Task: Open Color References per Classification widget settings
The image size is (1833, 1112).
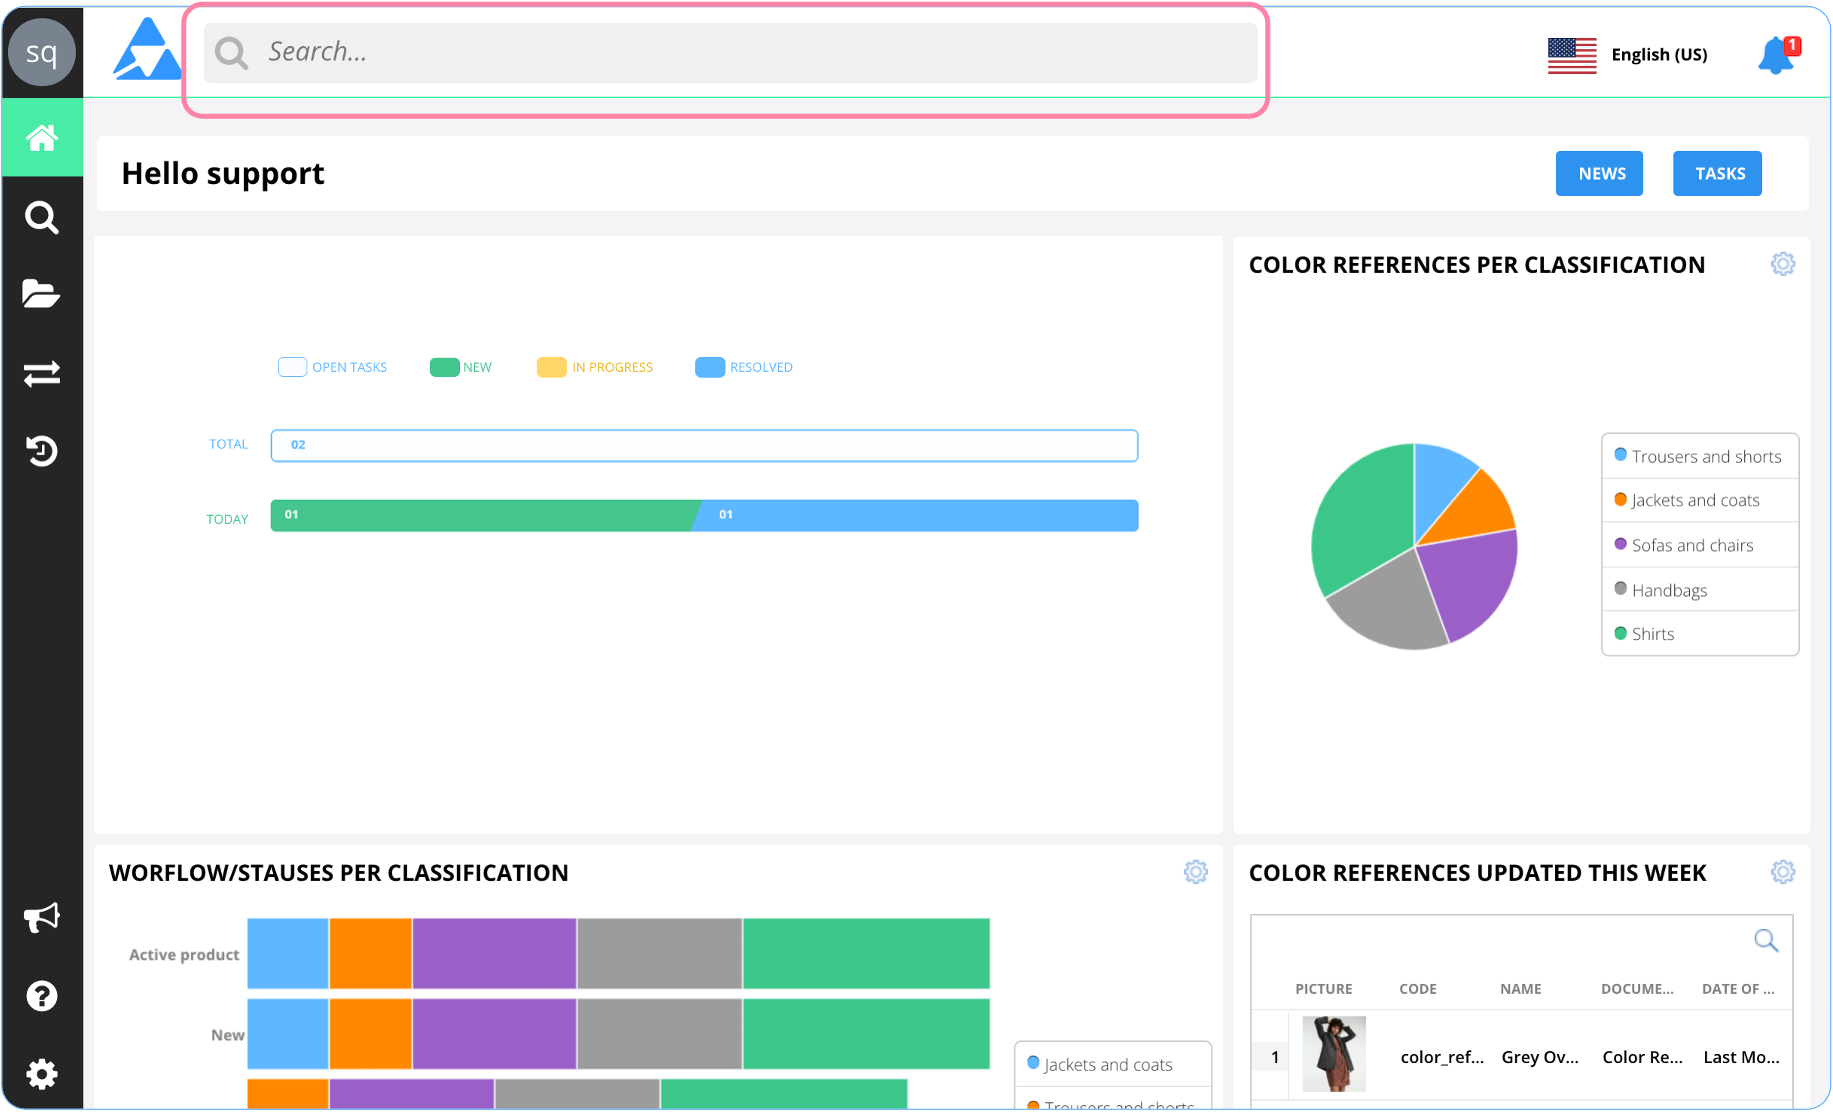Action: pyautogui.click(x=1783, y=264)
